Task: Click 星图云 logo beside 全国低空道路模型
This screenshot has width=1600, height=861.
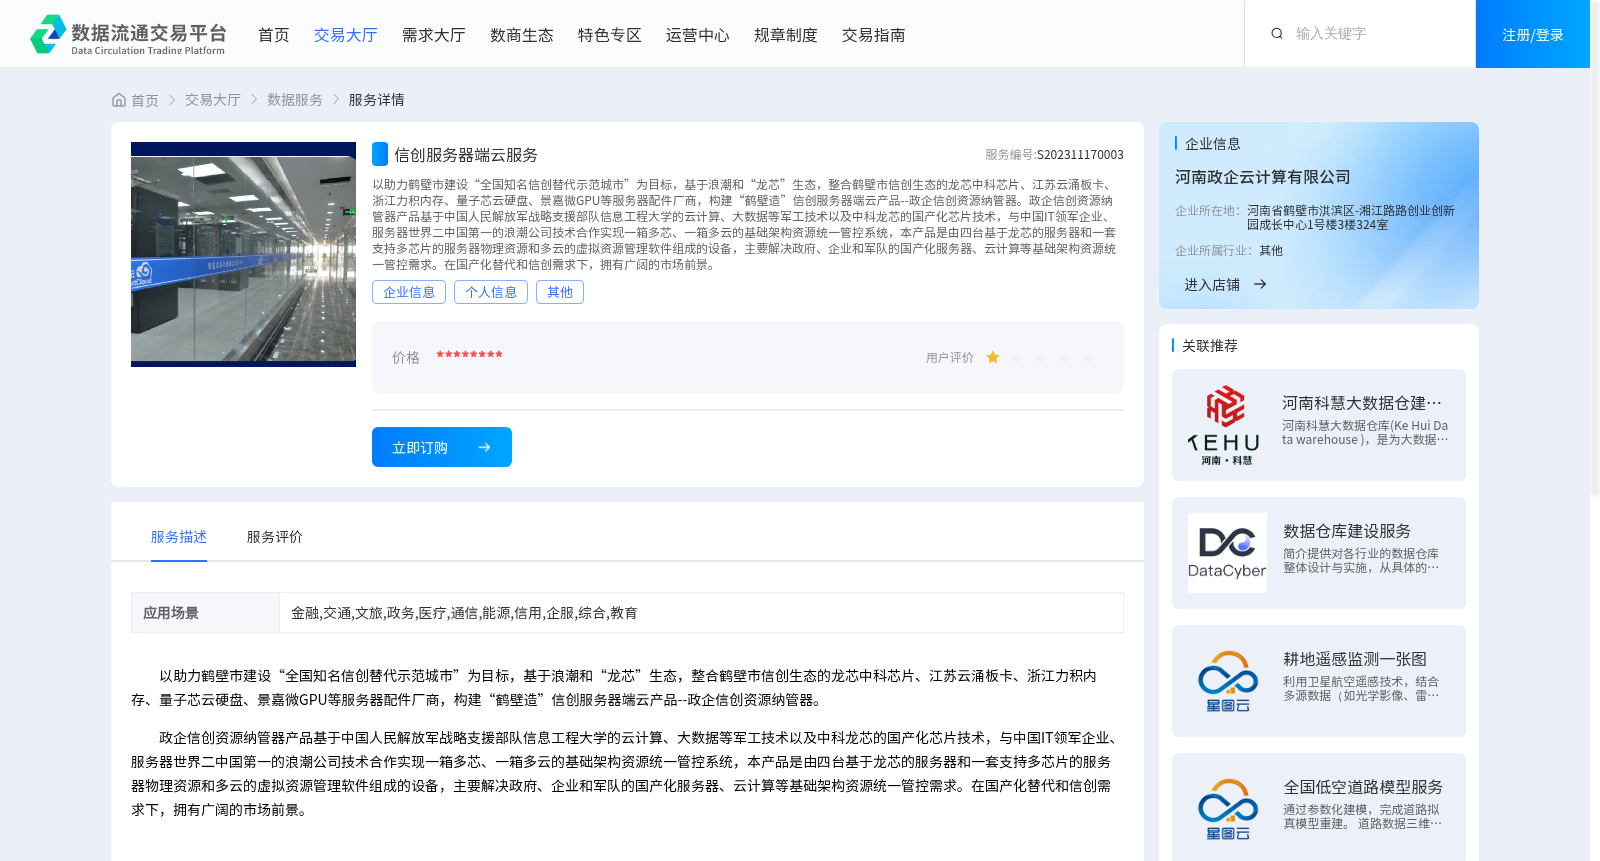Action: 1227,809
